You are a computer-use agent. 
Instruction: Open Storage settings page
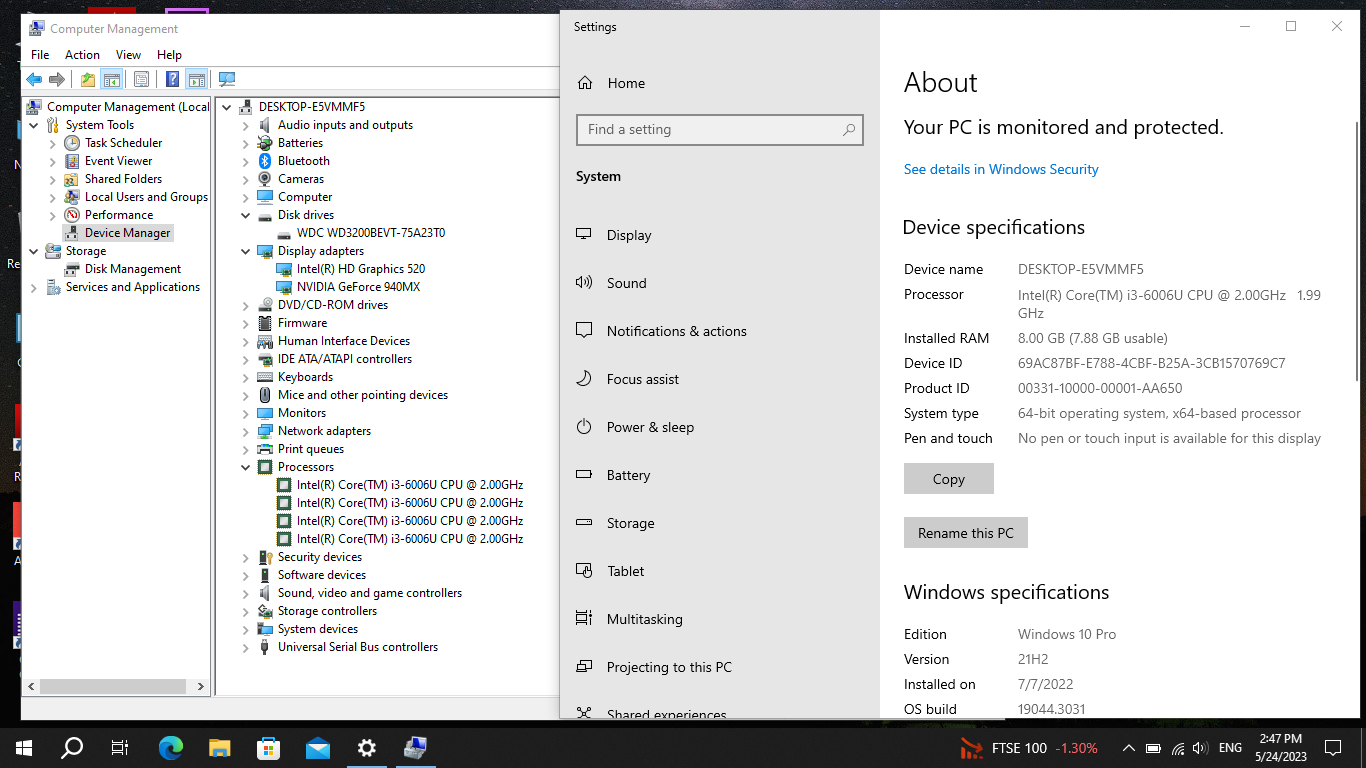[x=615, y=523]
